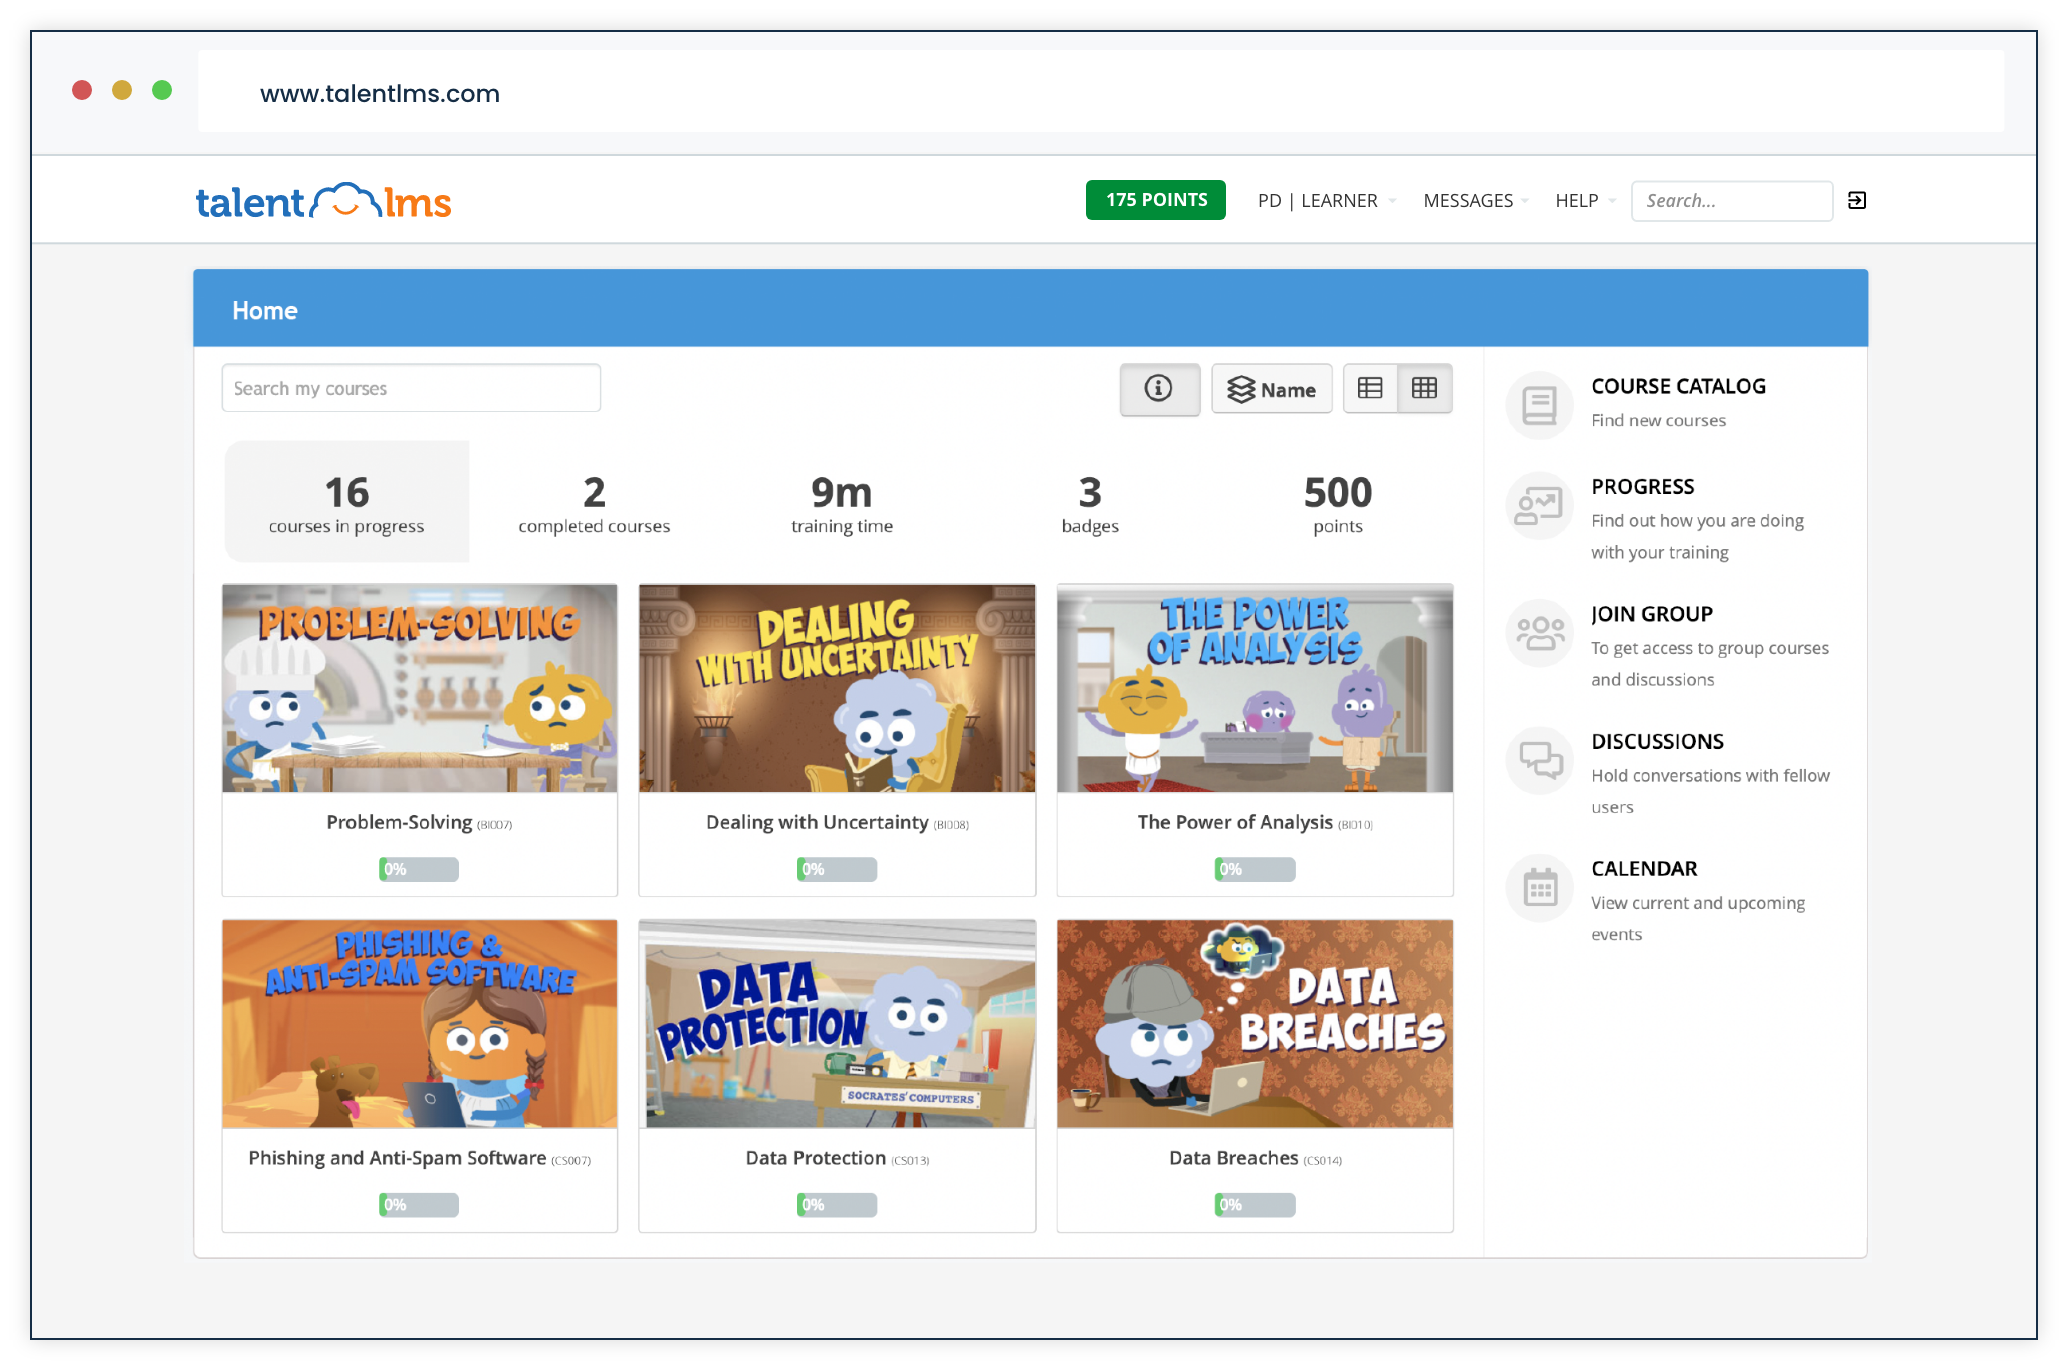Screen dimensions: 2068x1370
Task: Select the 16 courses in progress tab
Action: click(347, 502)
